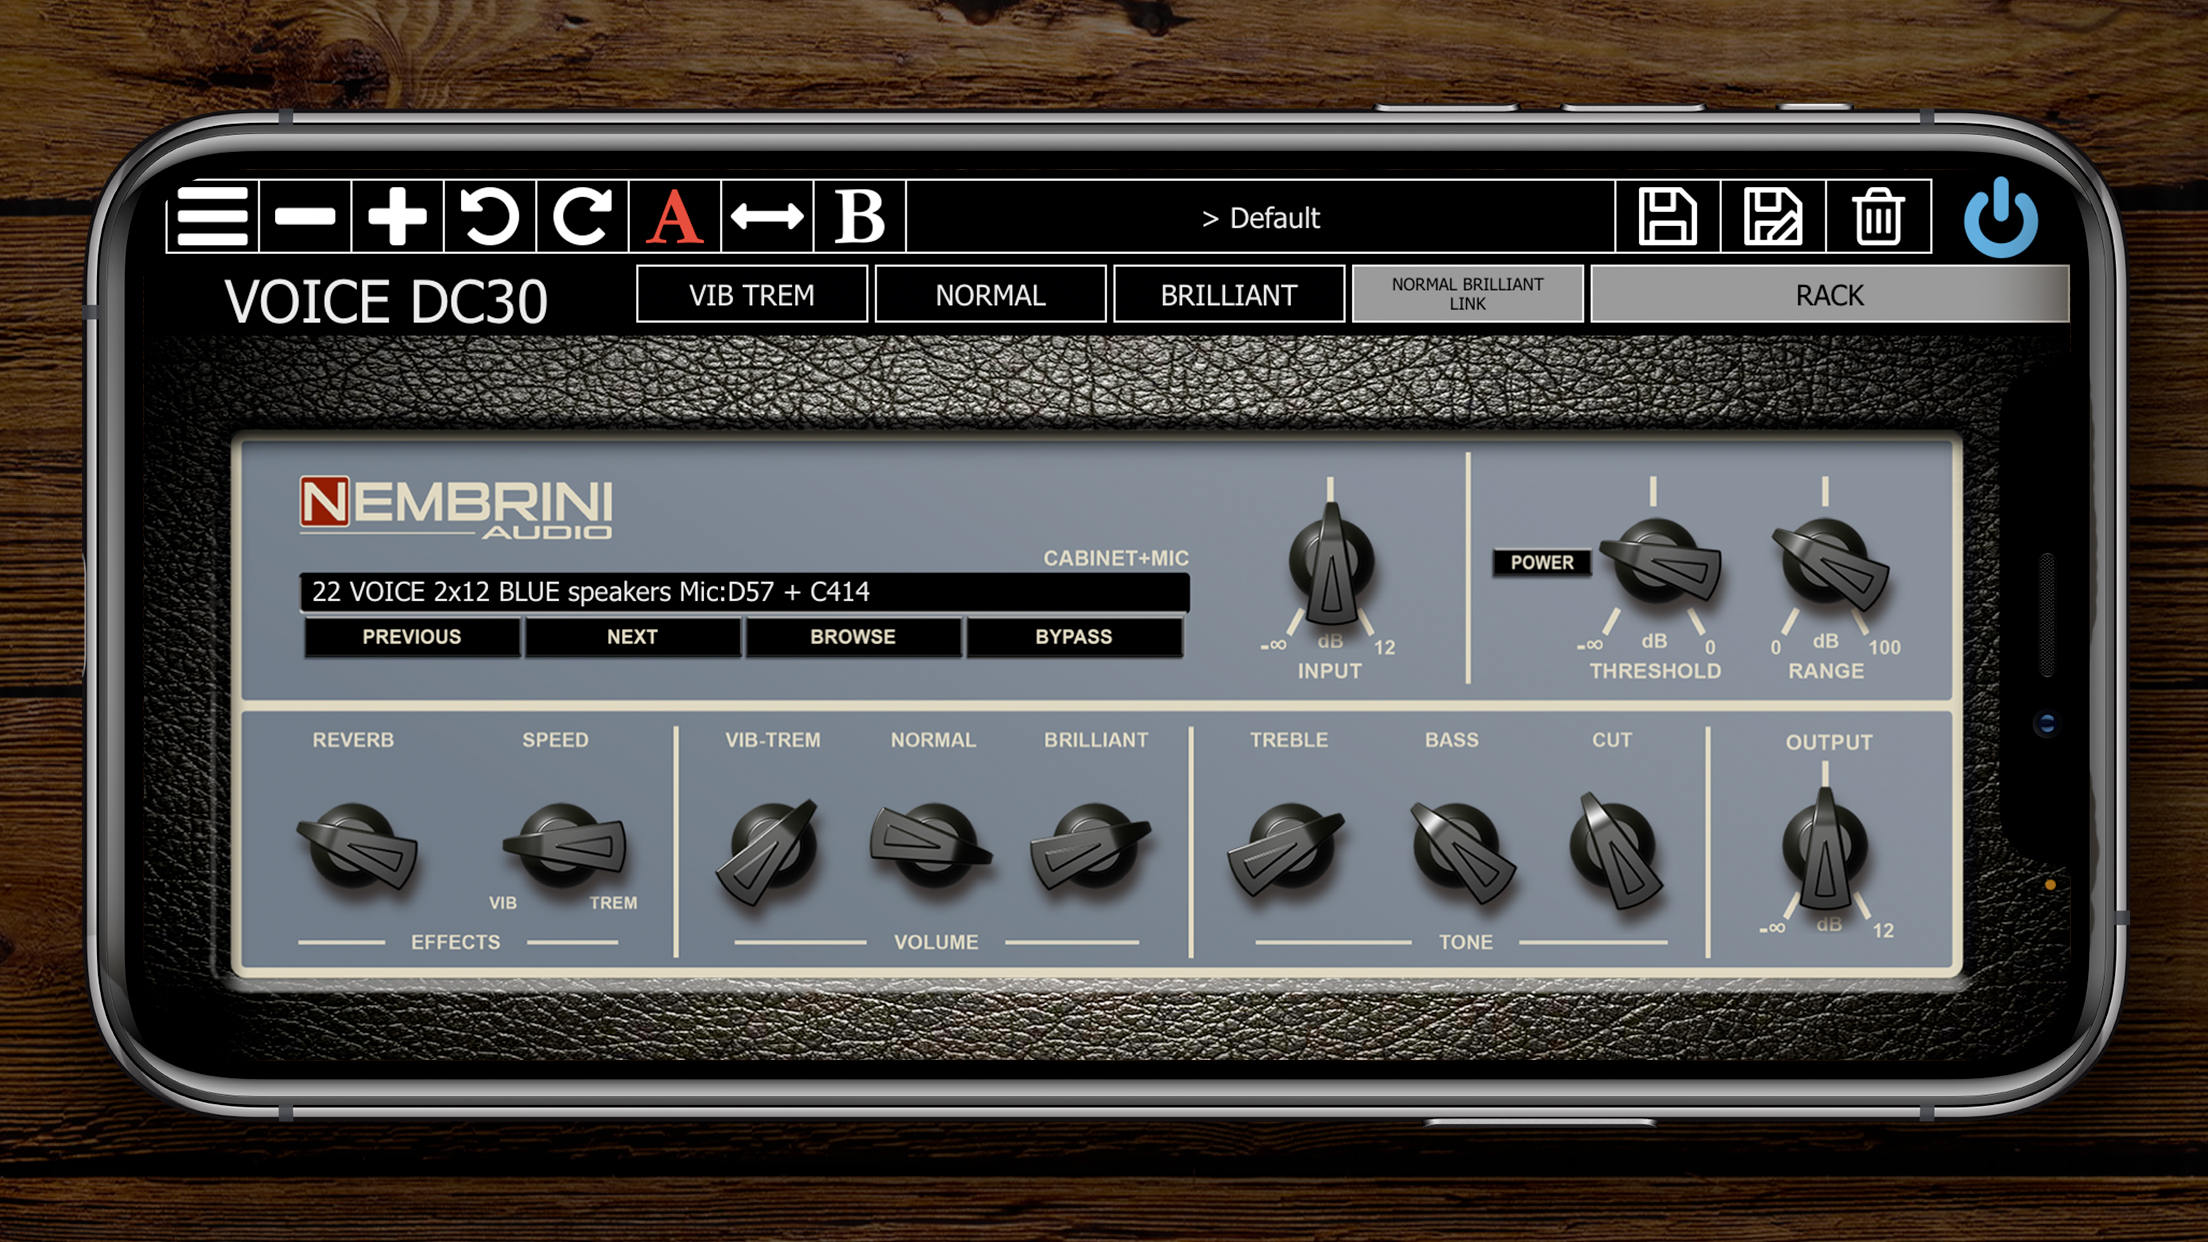Open the cabinet+mic selection display
Screen dimensions: 2208x1242
744,592
